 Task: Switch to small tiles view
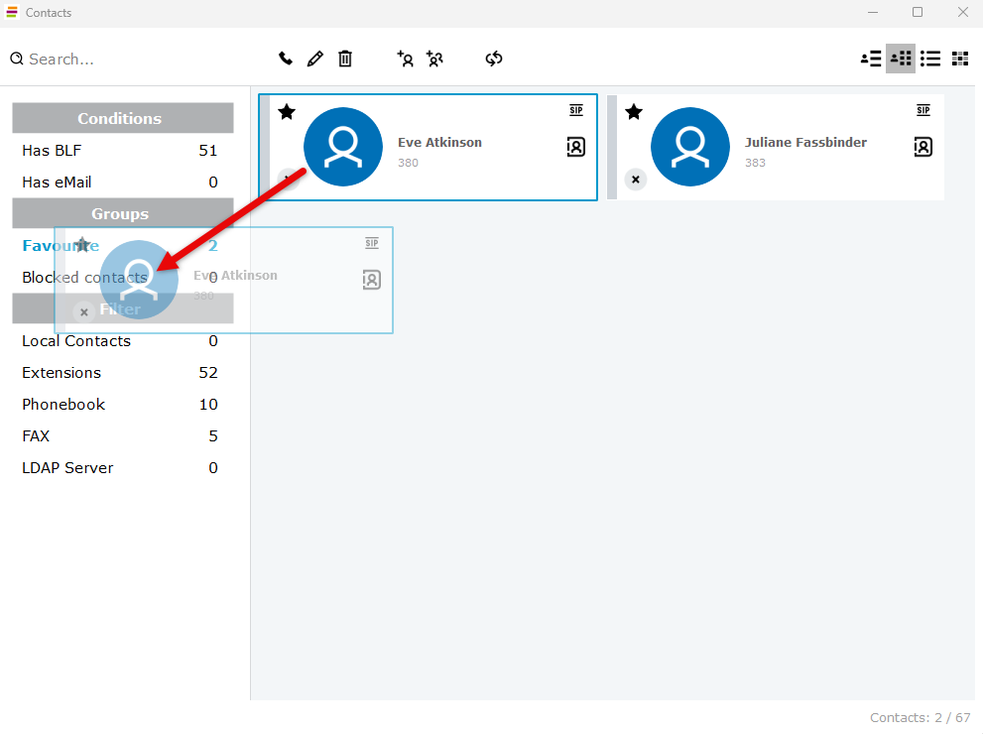point(960,59)
